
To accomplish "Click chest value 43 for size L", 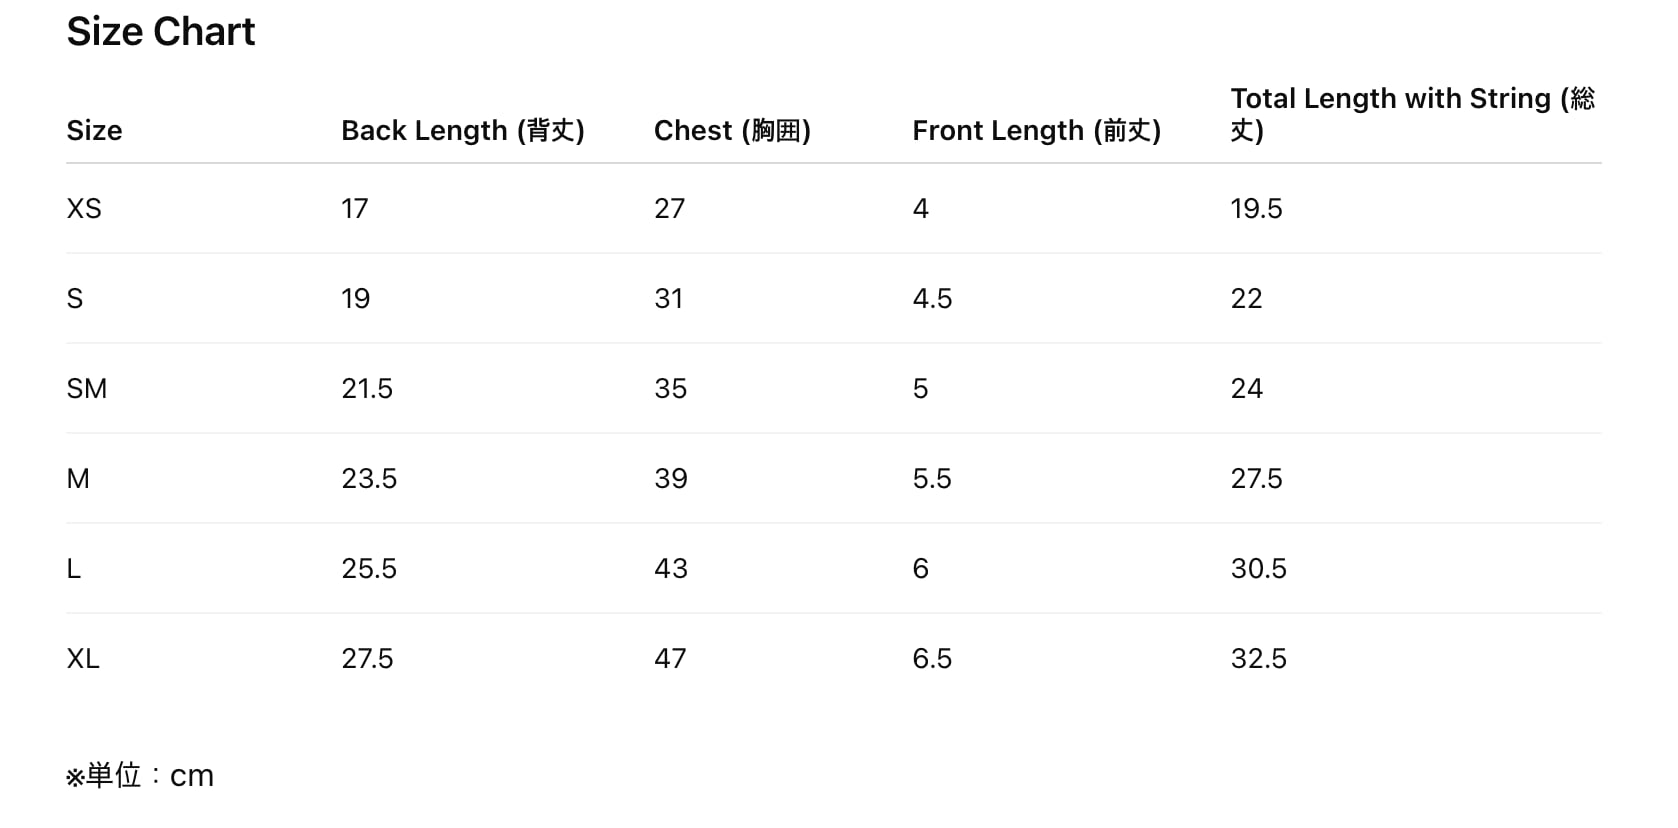I will point(670,569).
